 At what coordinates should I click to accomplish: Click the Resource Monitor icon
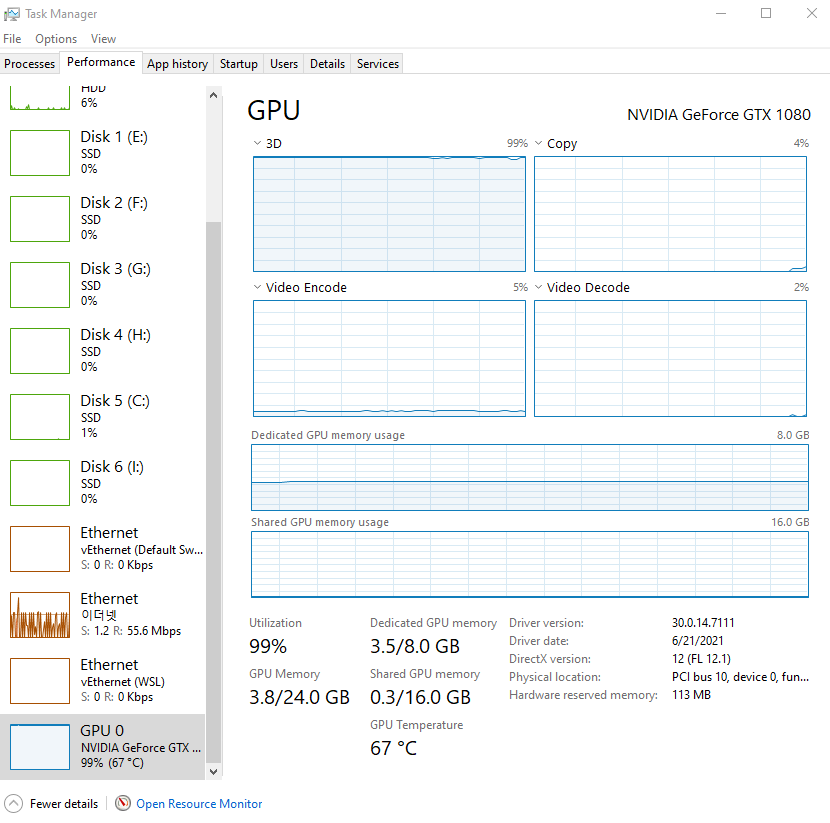tap(123, 803)
